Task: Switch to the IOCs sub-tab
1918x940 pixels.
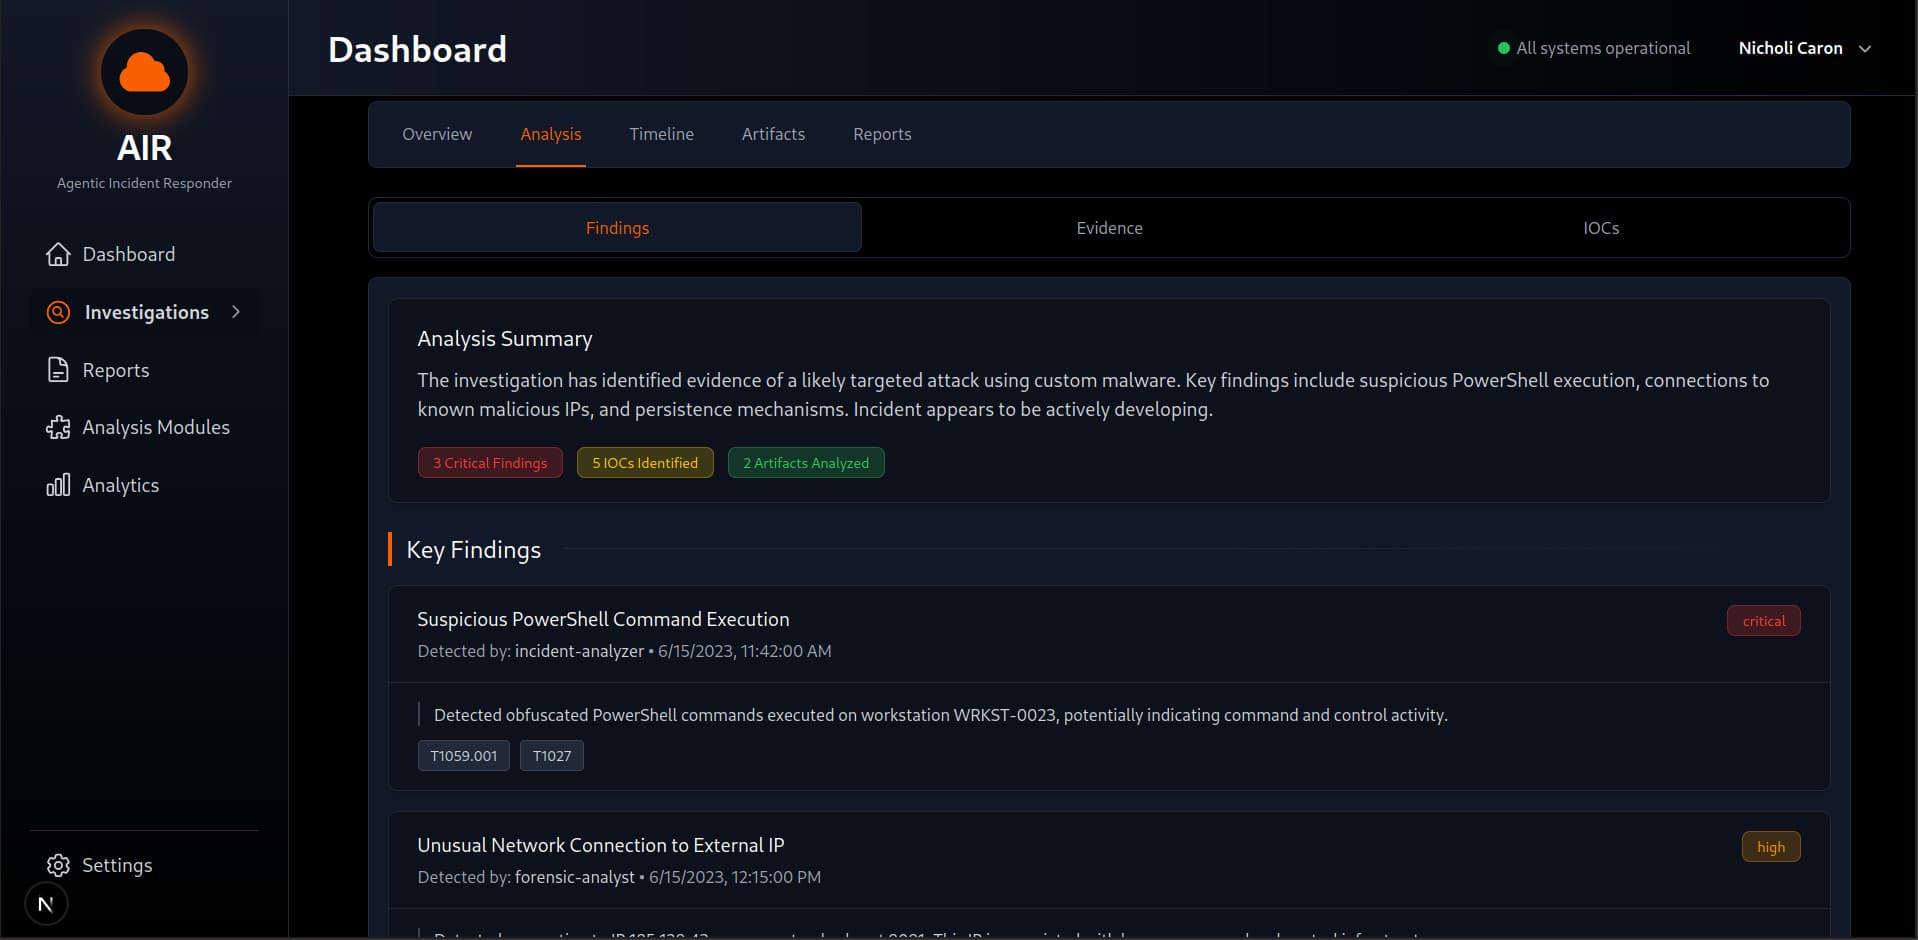Action: (1601, 228)
